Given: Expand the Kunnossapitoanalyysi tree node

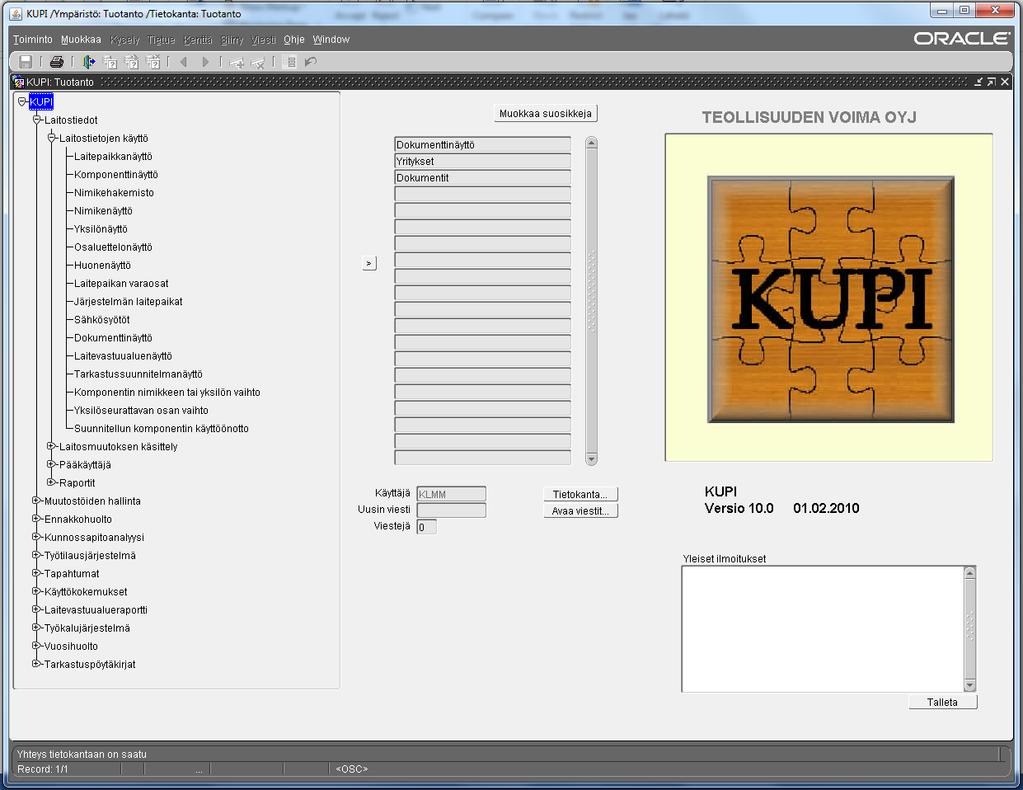Looking at the screenshot, I should point(37,537).
